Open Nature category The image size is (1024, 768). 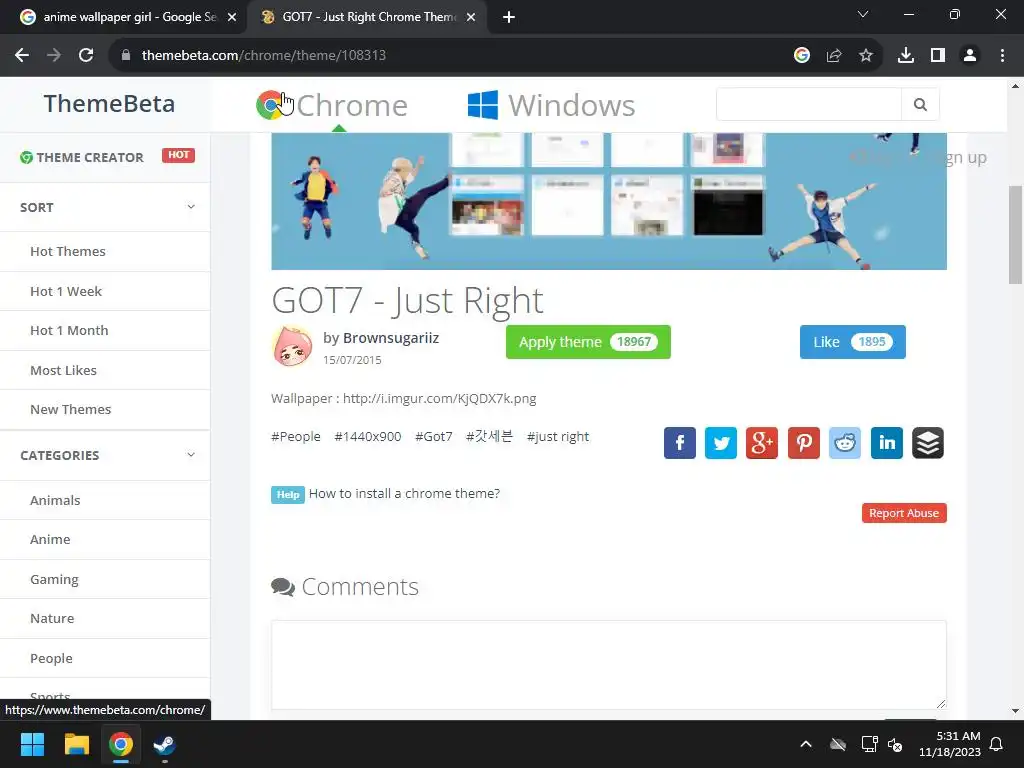(52, 618)
